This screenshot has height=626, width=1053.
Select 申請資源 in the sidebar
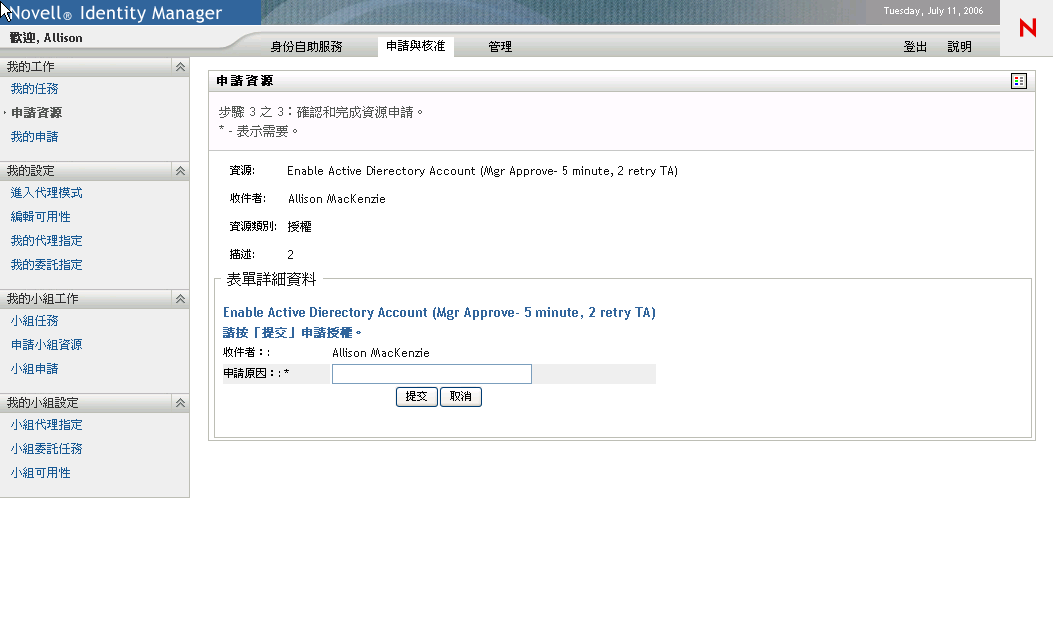(36, 113)
